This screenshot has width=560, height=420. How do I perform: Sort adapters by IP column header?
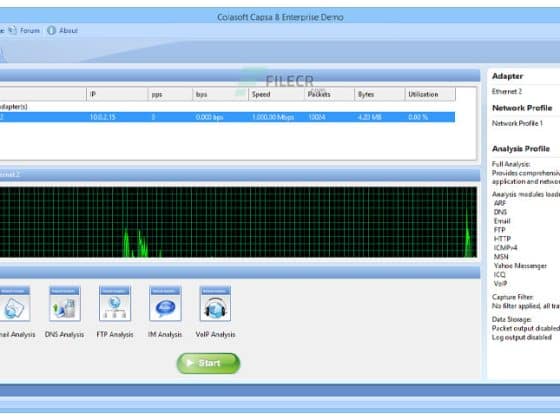point(117,94)
